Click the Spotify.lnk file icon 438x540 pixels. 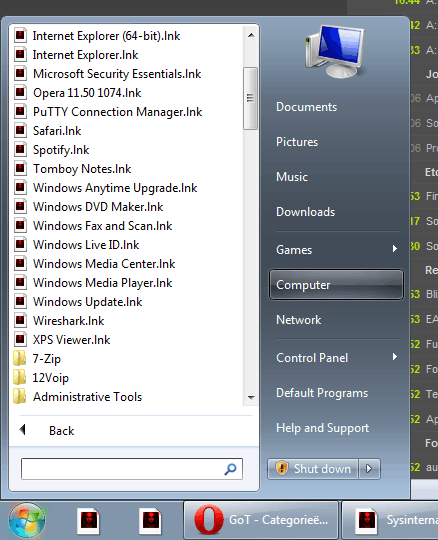click(20, 149)
